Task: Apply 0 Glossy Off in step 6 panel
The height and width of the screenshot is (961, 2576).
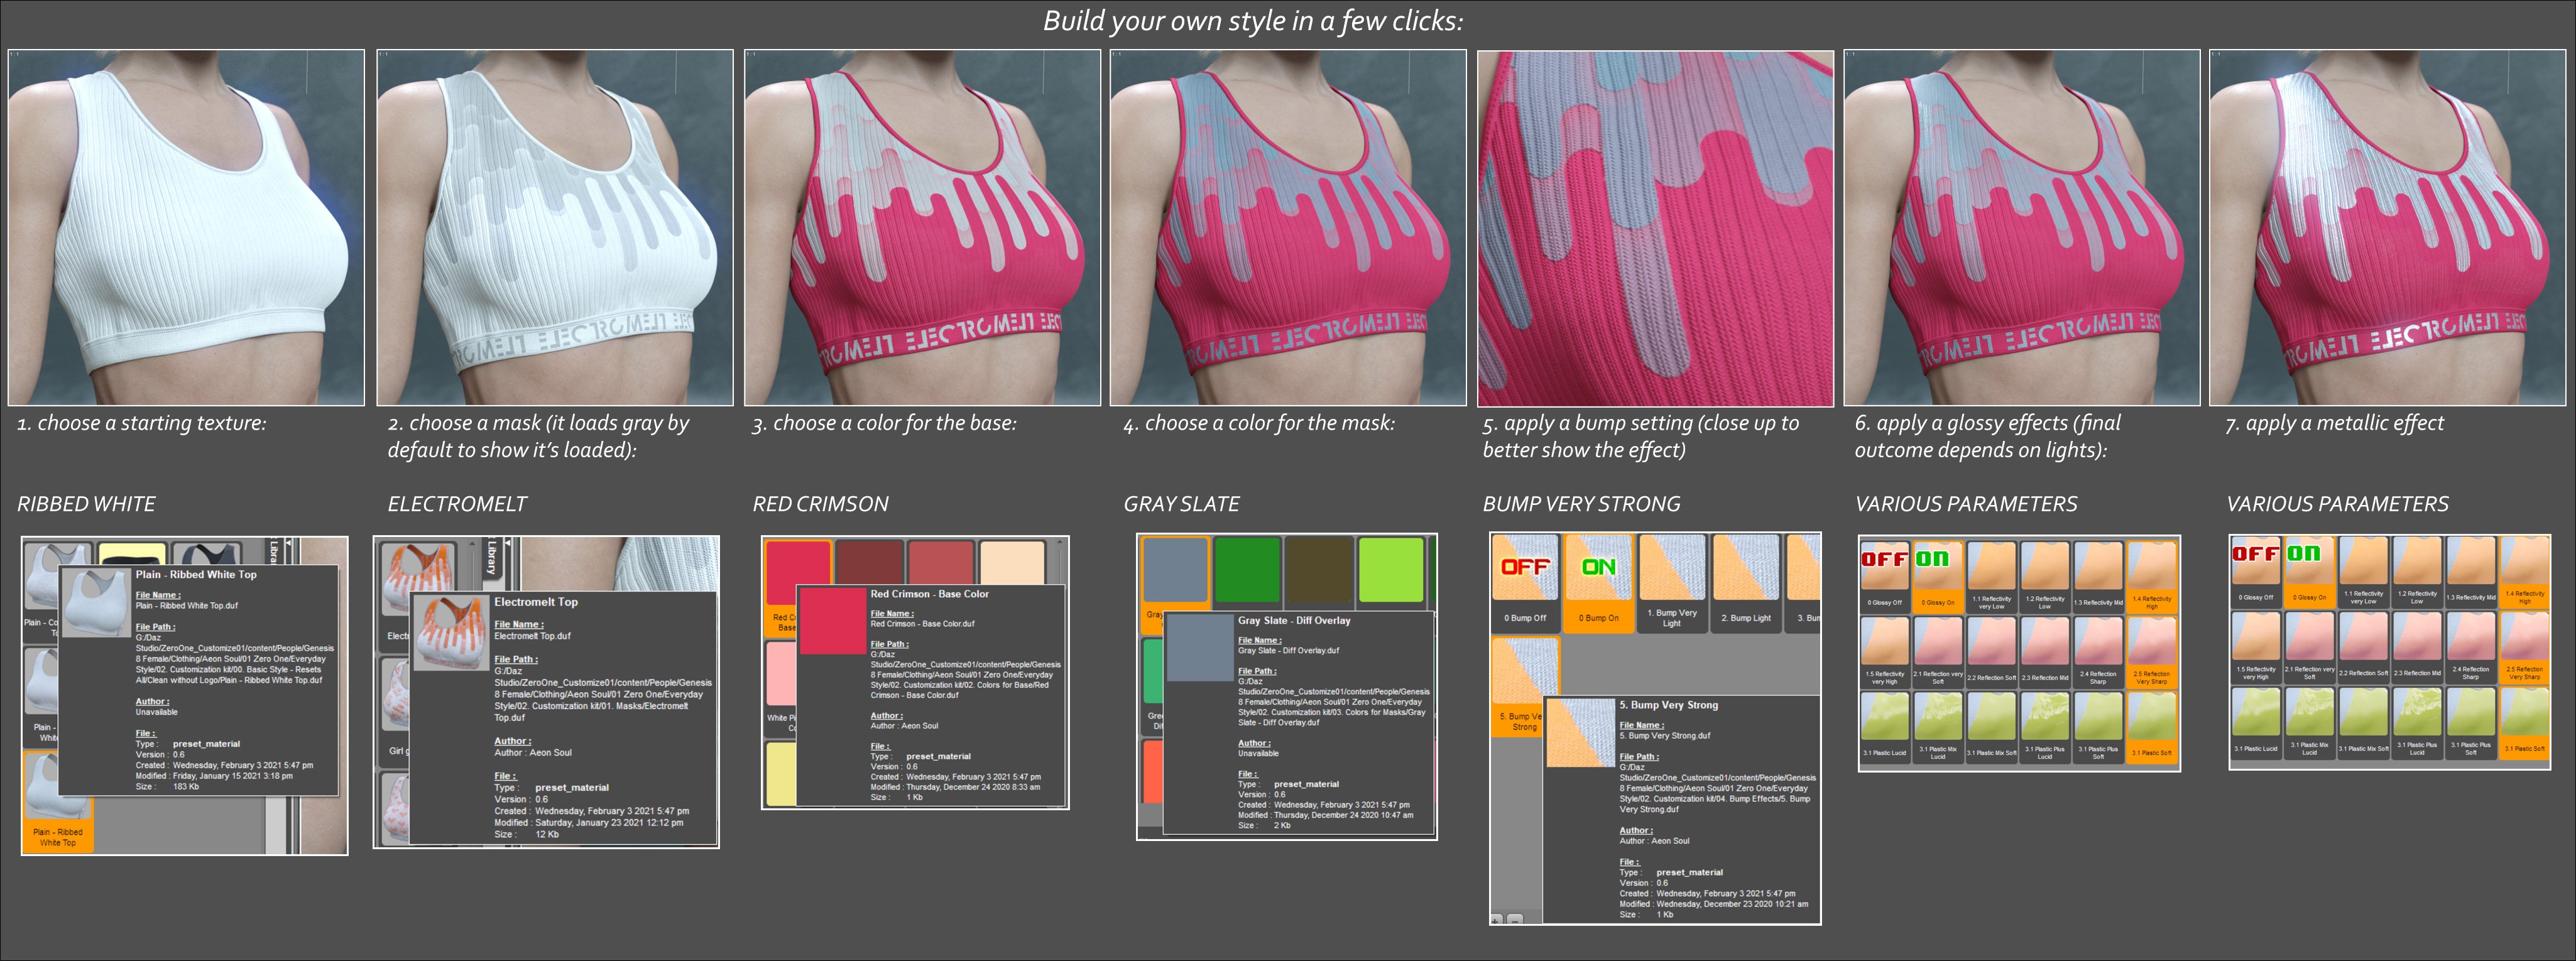Action: coord(1884,577)
